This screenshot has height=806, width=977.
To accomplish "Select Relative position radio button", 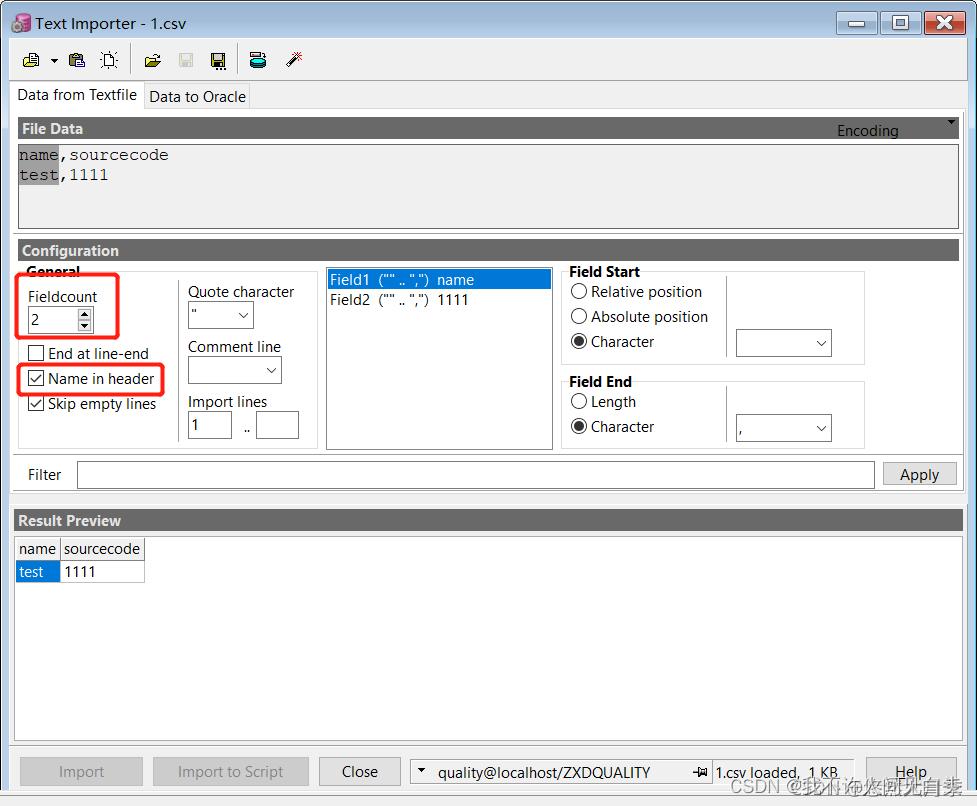I will pos(579,292).
